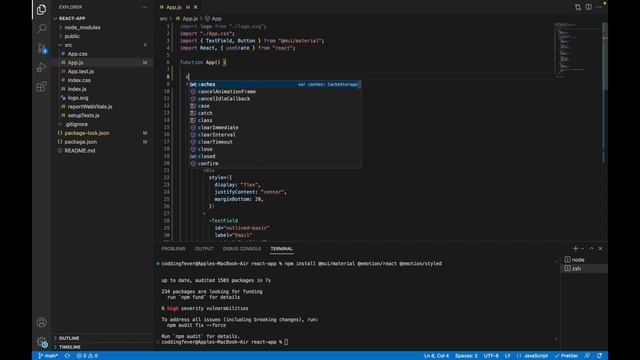This screenshot has height=360, width=640.
Task: Close the App.js editor tab
Action: [196, 7]
